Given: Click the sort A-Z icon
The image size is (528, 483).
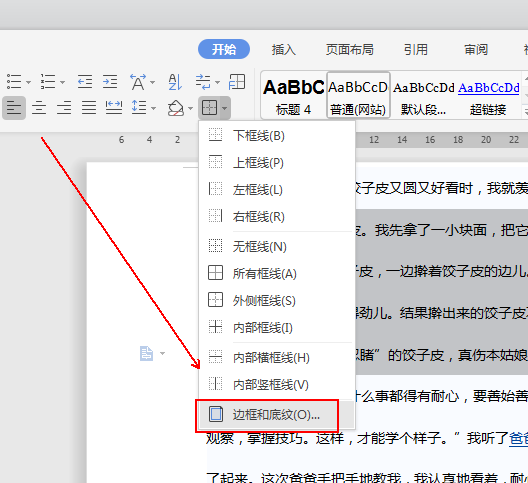Looking at the screenshot, I should tap(175, 82).
